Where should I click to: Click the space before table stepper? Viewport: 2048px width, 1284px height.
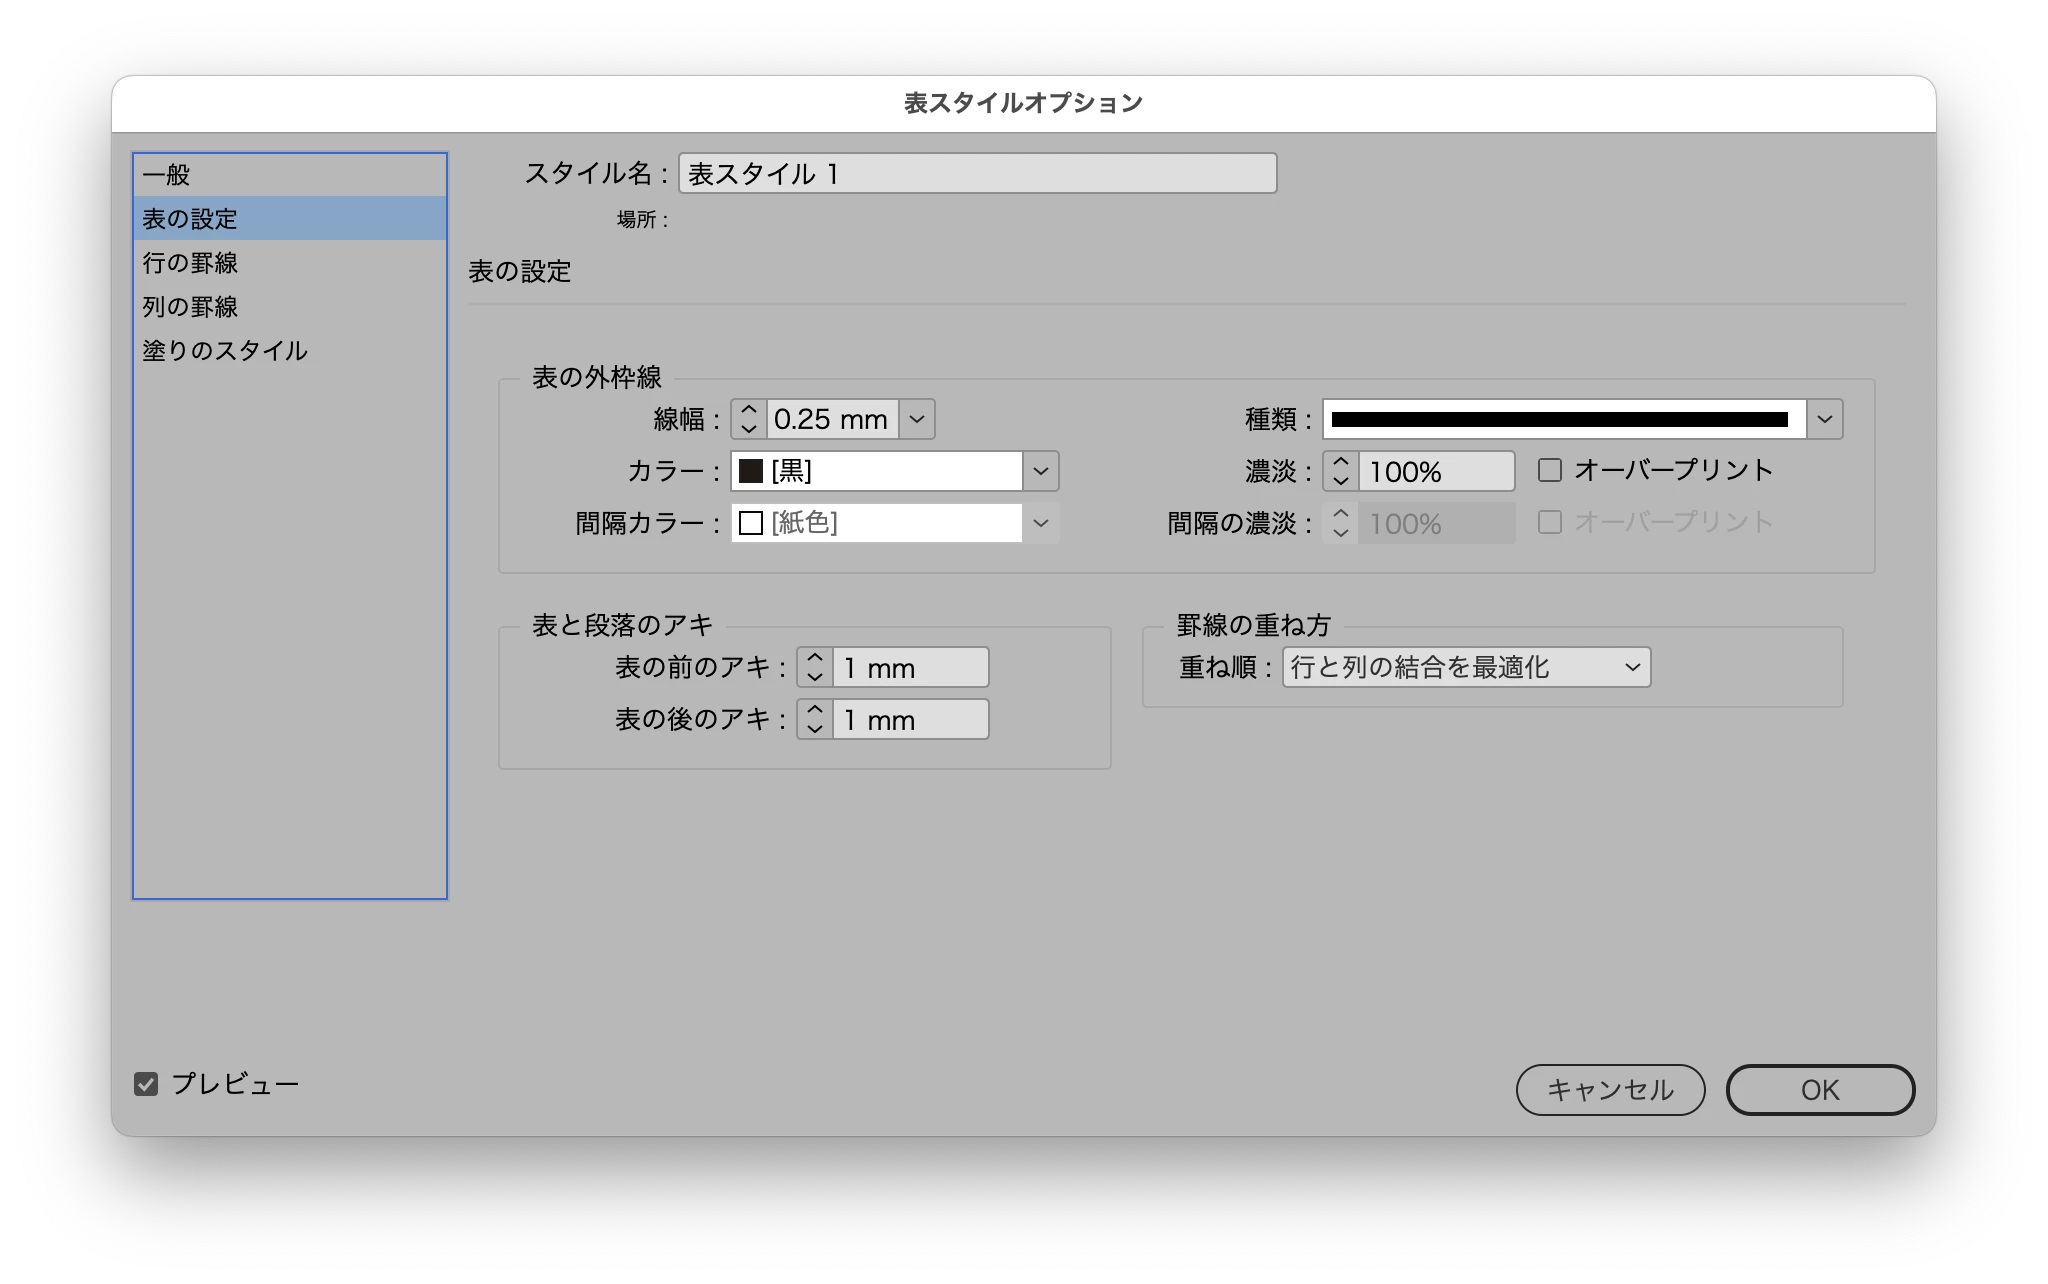[815, 667]
